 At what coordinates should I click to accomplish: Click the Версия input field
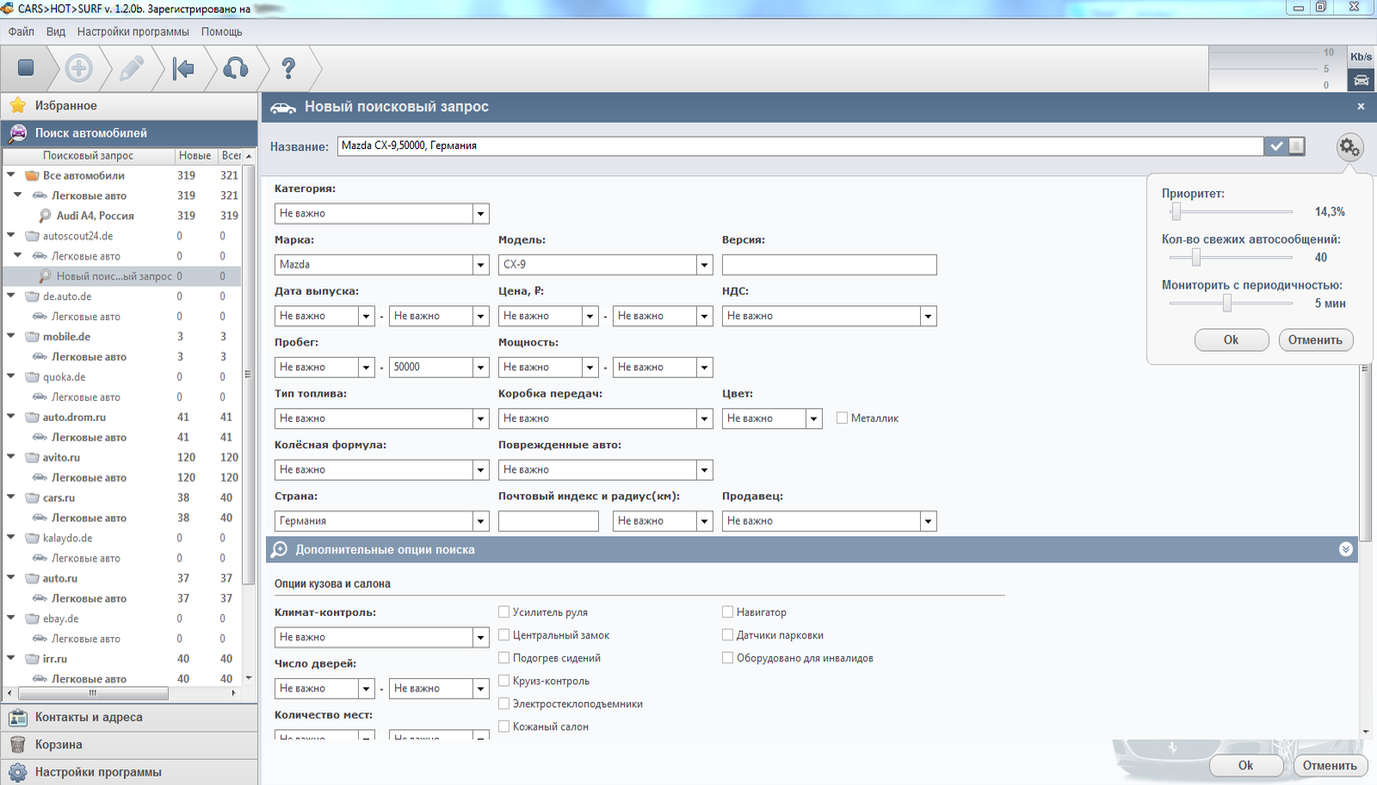point(829,265)
